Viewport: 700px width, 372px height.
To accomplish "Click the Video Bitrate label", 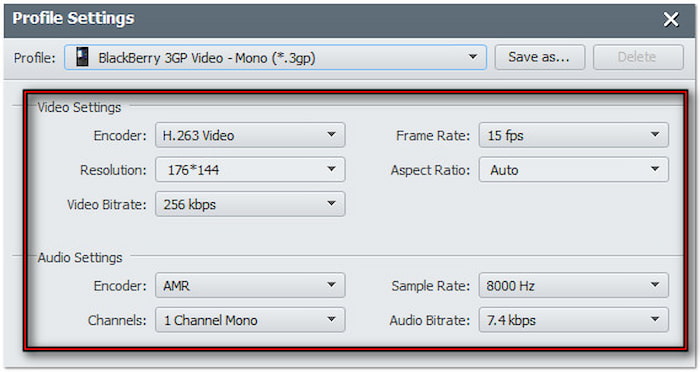I will [x=107, y=205].
